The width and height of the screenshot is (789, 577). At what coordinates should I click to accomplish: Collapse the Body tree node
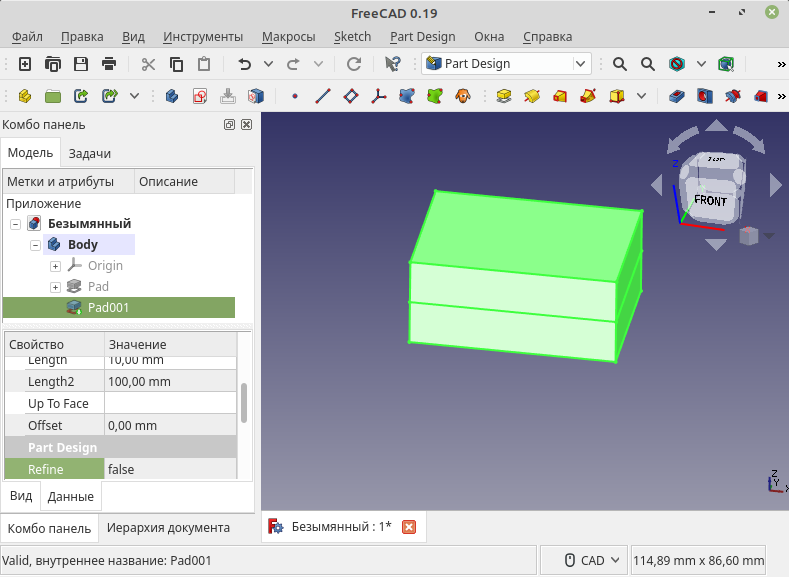point(35,245)
